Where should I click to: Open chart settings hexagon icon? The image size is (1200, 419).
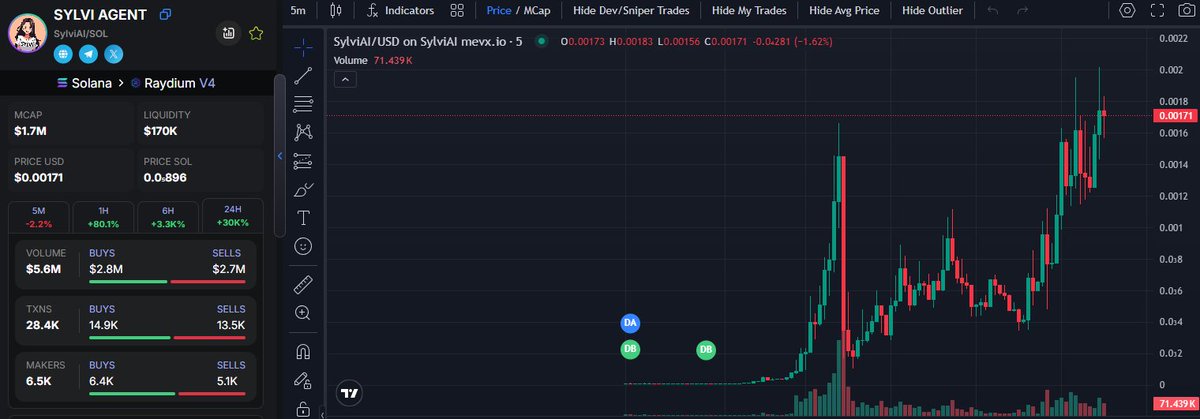pyautogui.click(x=1128, y=10)
